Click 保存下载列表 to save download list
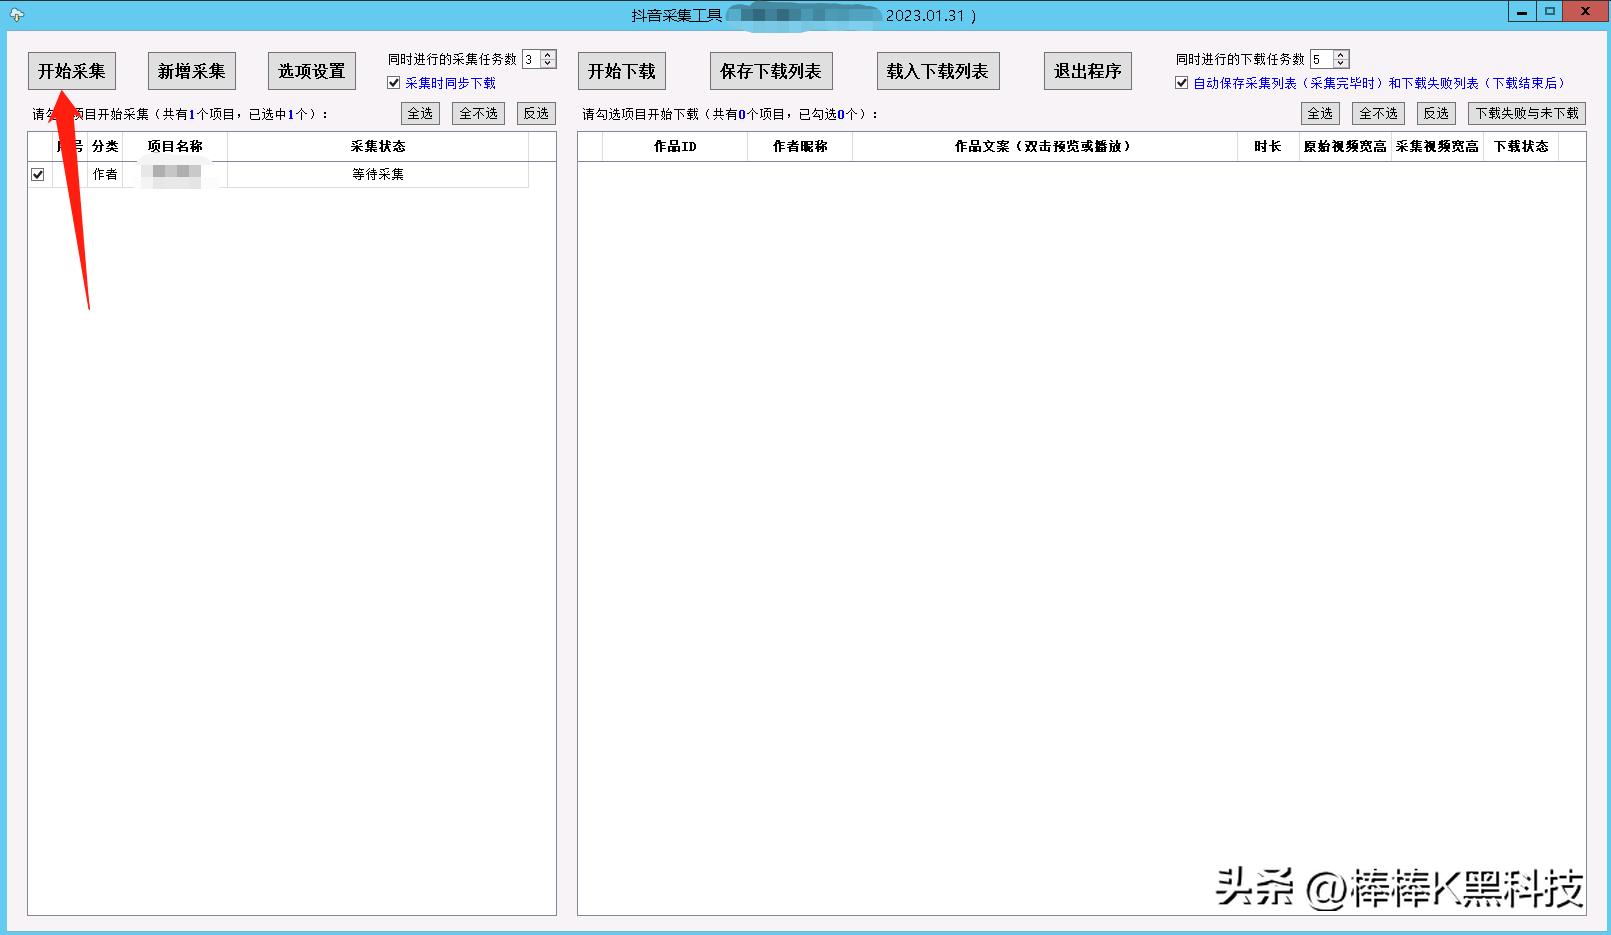 770,70
